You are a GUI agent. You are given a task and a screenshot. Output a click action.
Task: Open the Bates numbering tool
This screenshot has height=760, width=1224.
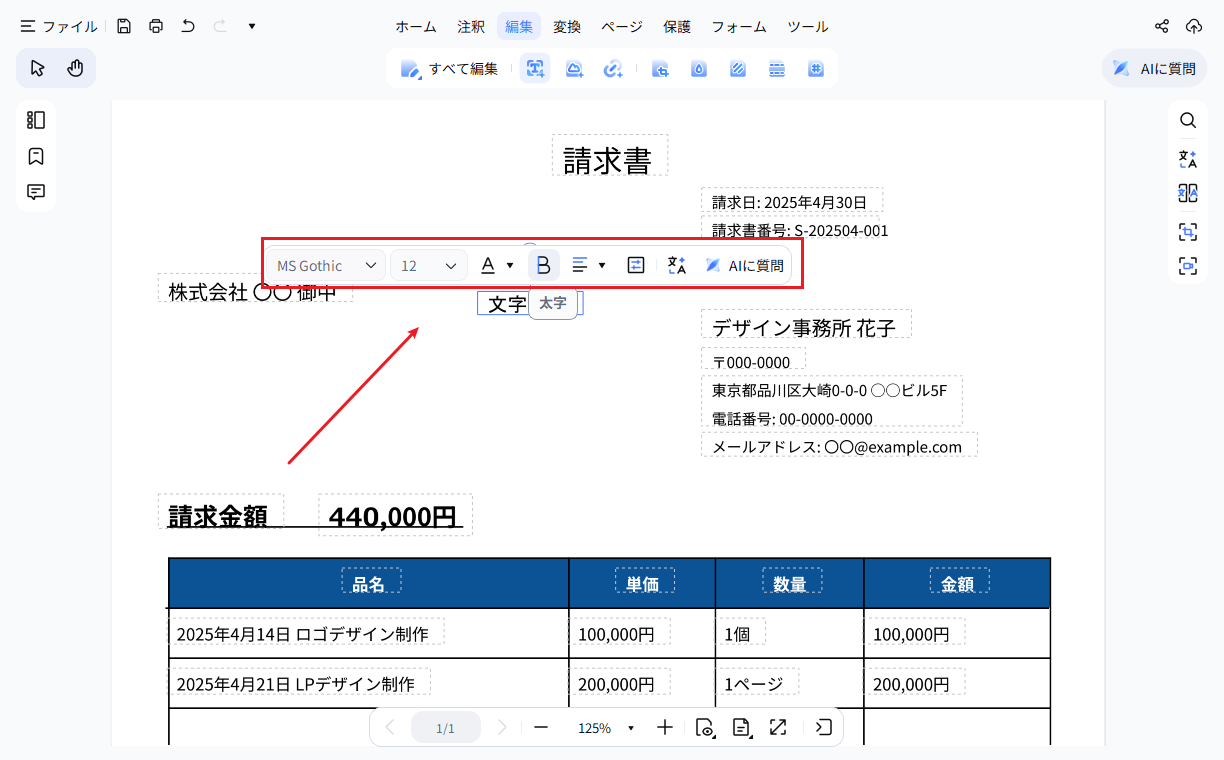click(816, 69)
